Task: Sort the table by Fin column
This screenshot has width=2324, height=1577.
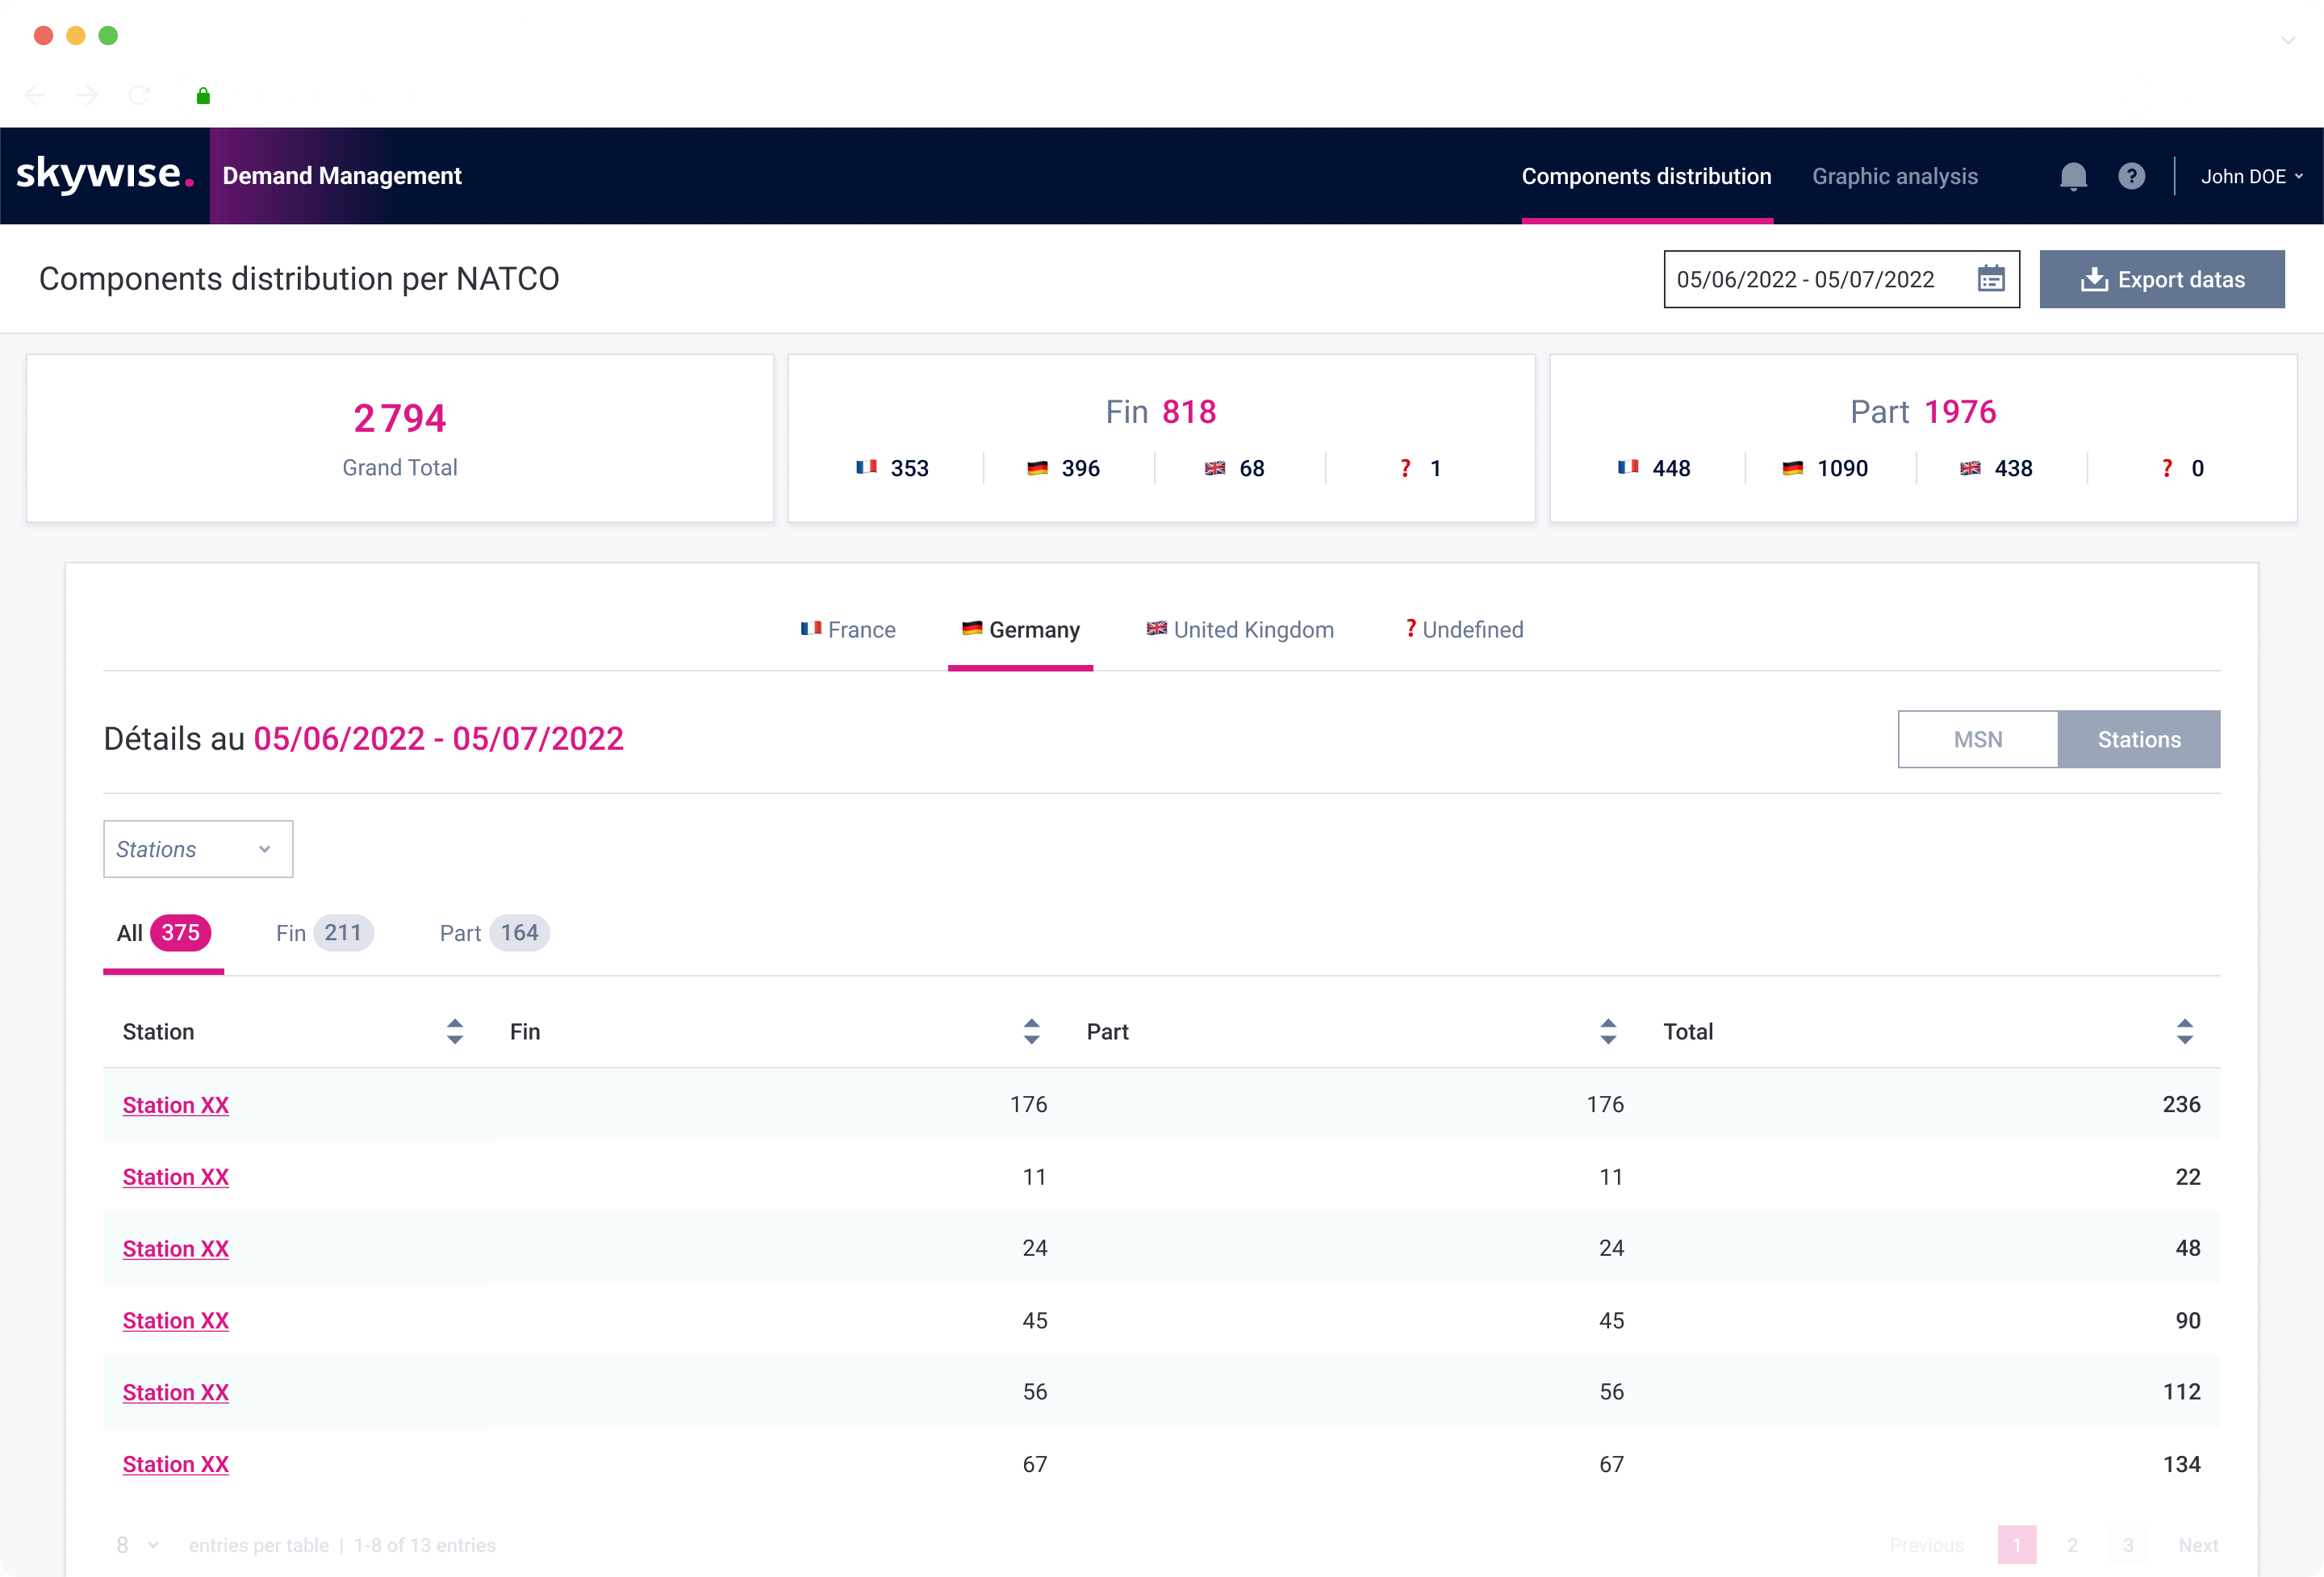Action: [x=1031, y=1031]
